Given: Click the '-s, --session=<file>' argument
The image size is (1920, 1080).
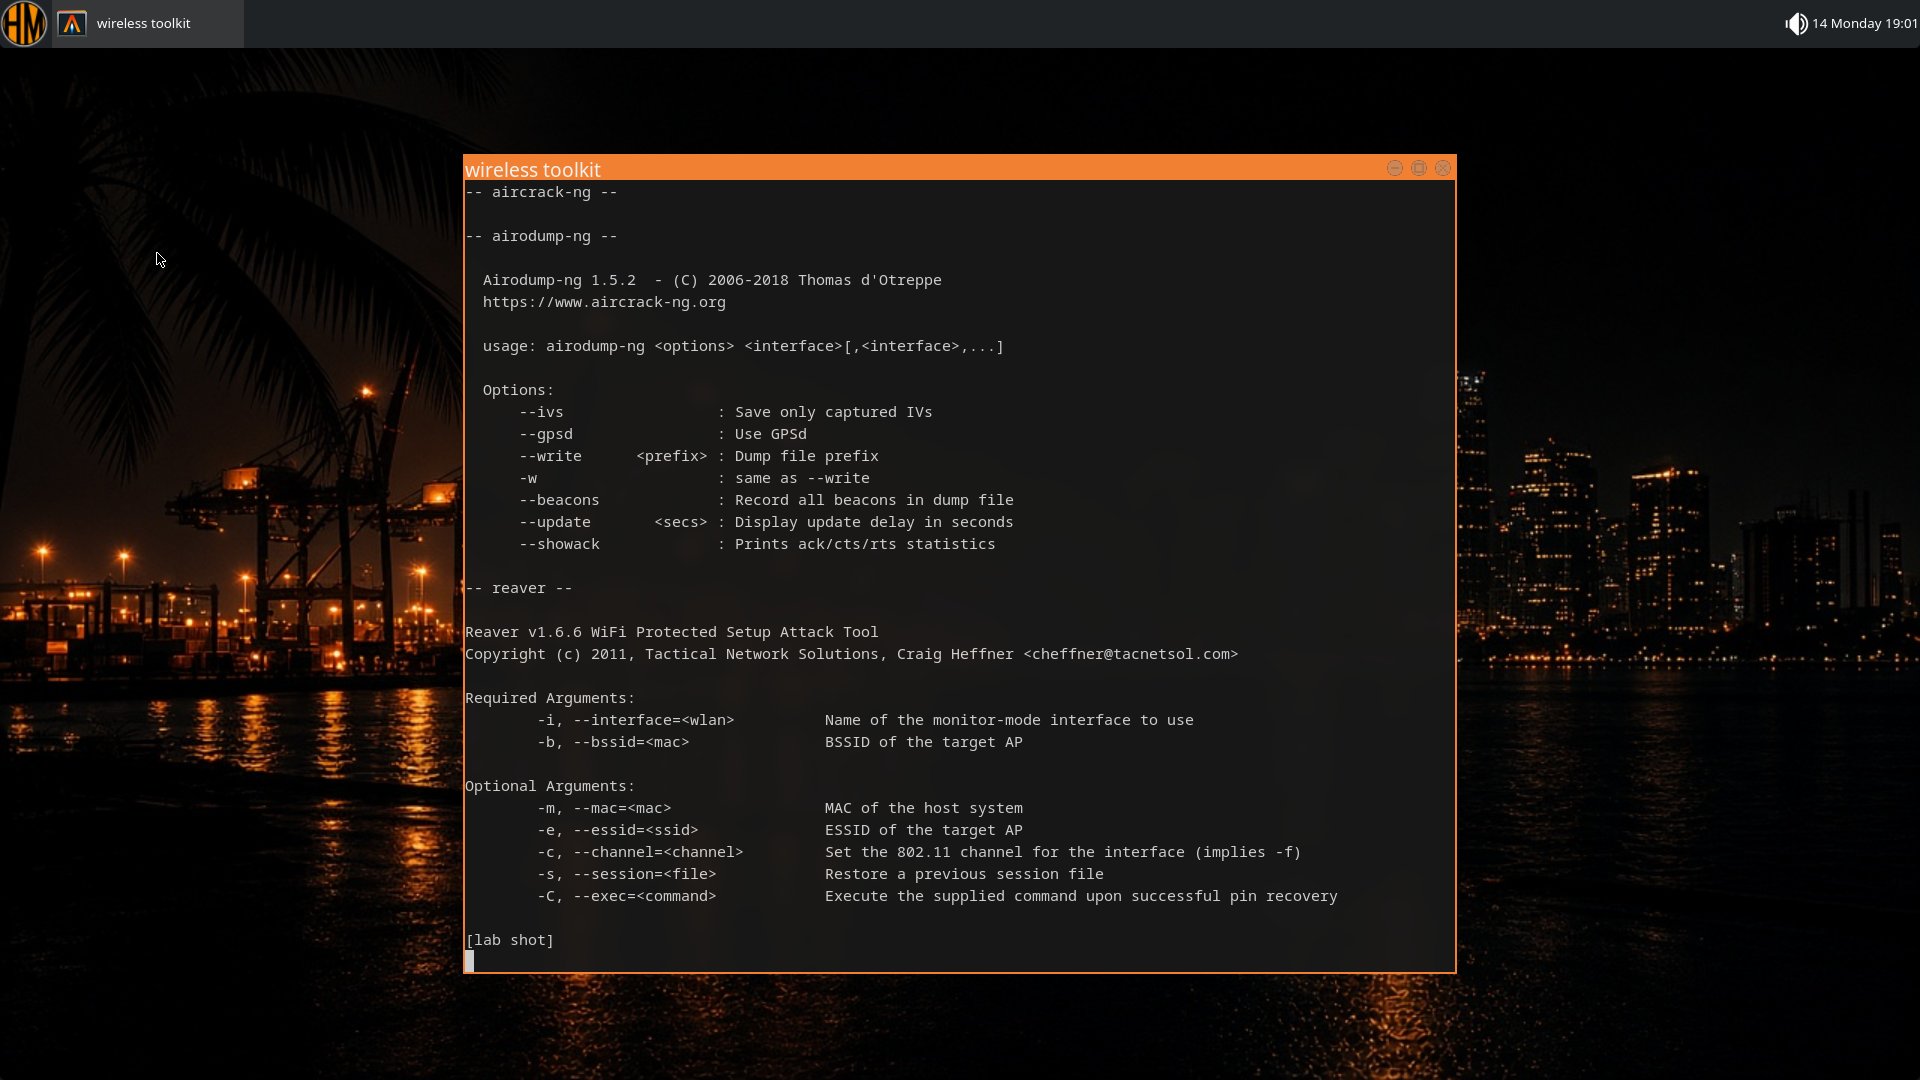Looking at the screenshot, I should (x=626, y=874).
